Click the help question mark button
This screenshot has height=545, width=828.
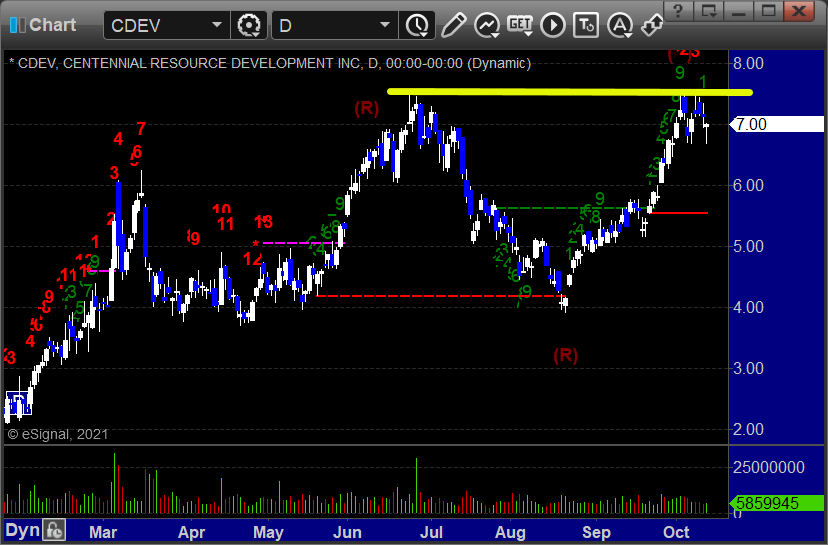[x=678, y=11]
